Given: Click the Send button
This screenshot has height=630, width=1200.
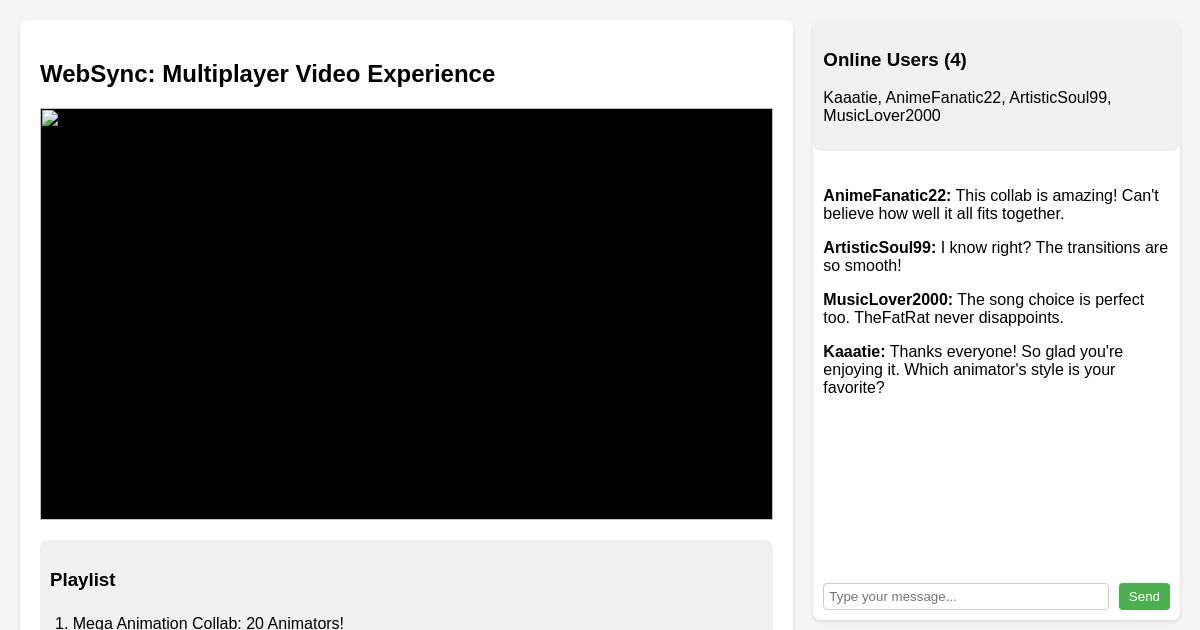Looking at the screenshot, I should [x=1144, y=596].
